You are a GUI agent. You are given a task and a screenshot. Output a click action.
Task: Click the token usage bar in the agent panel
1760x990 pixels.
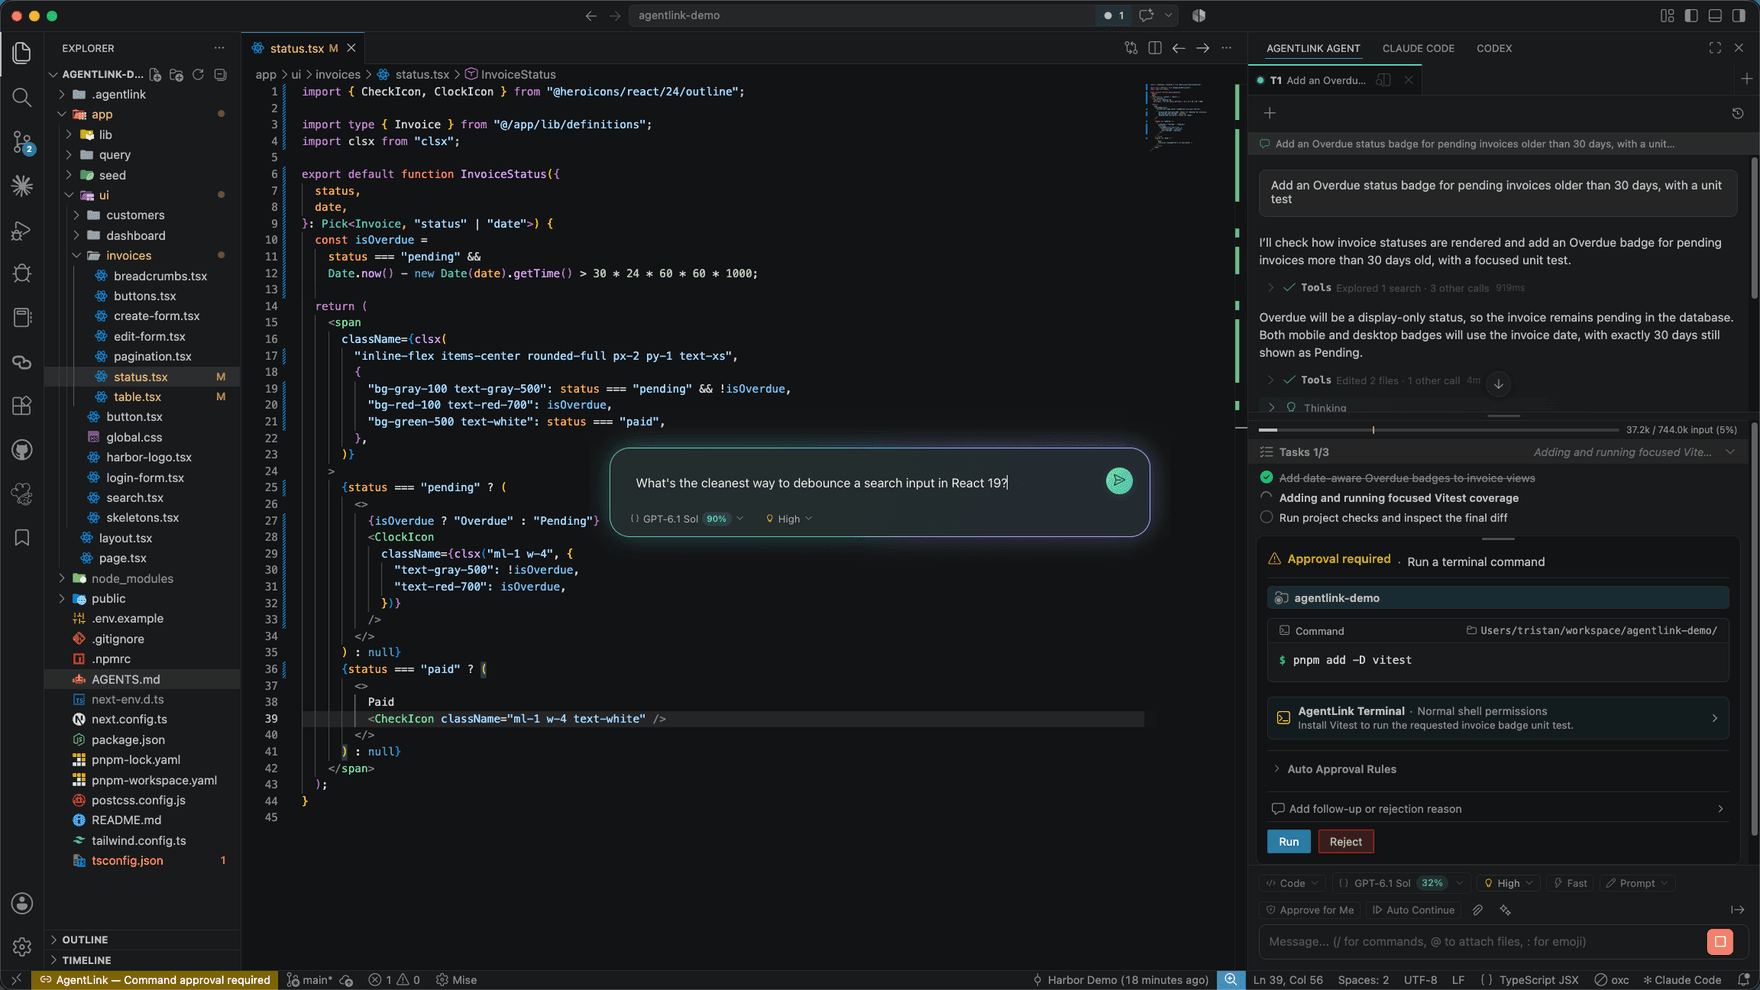[1438, 430]
